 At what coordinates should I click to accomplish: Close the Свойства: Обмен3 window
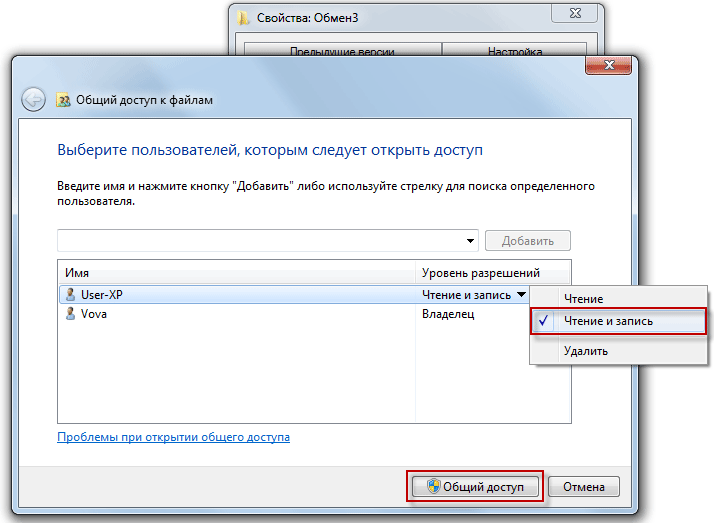[575, 13]
